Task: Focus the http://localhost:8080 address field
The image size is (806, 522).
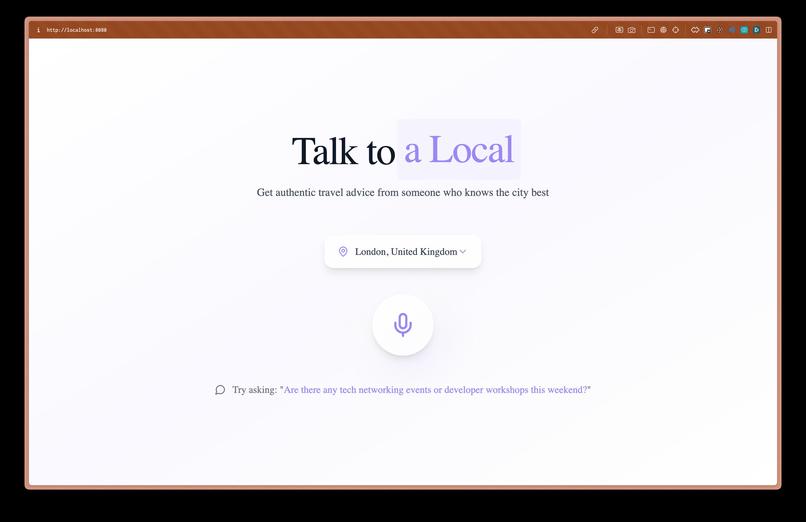Action: tap(77, 30)
